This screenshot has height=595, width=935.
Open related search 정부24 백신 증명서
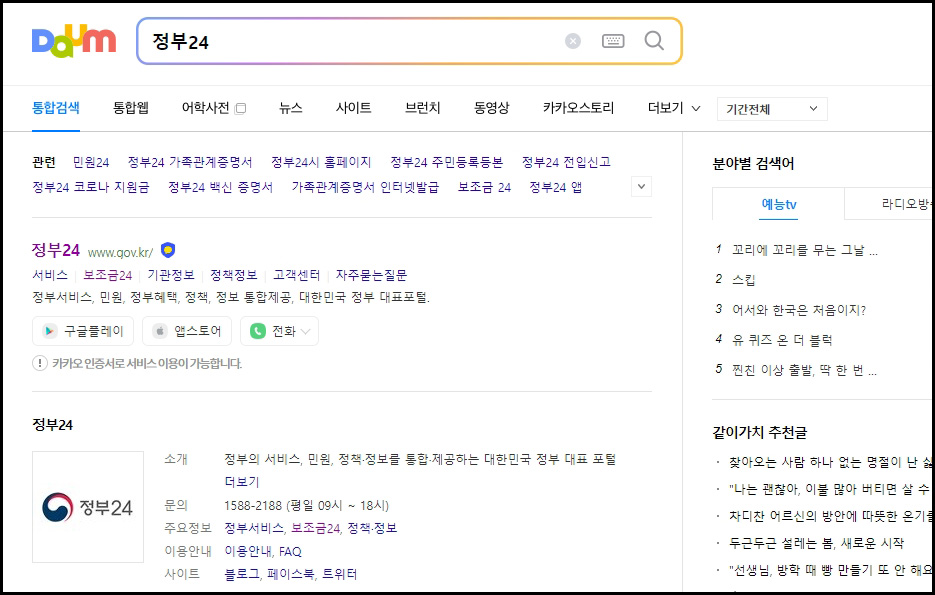[x=220, y=187]
